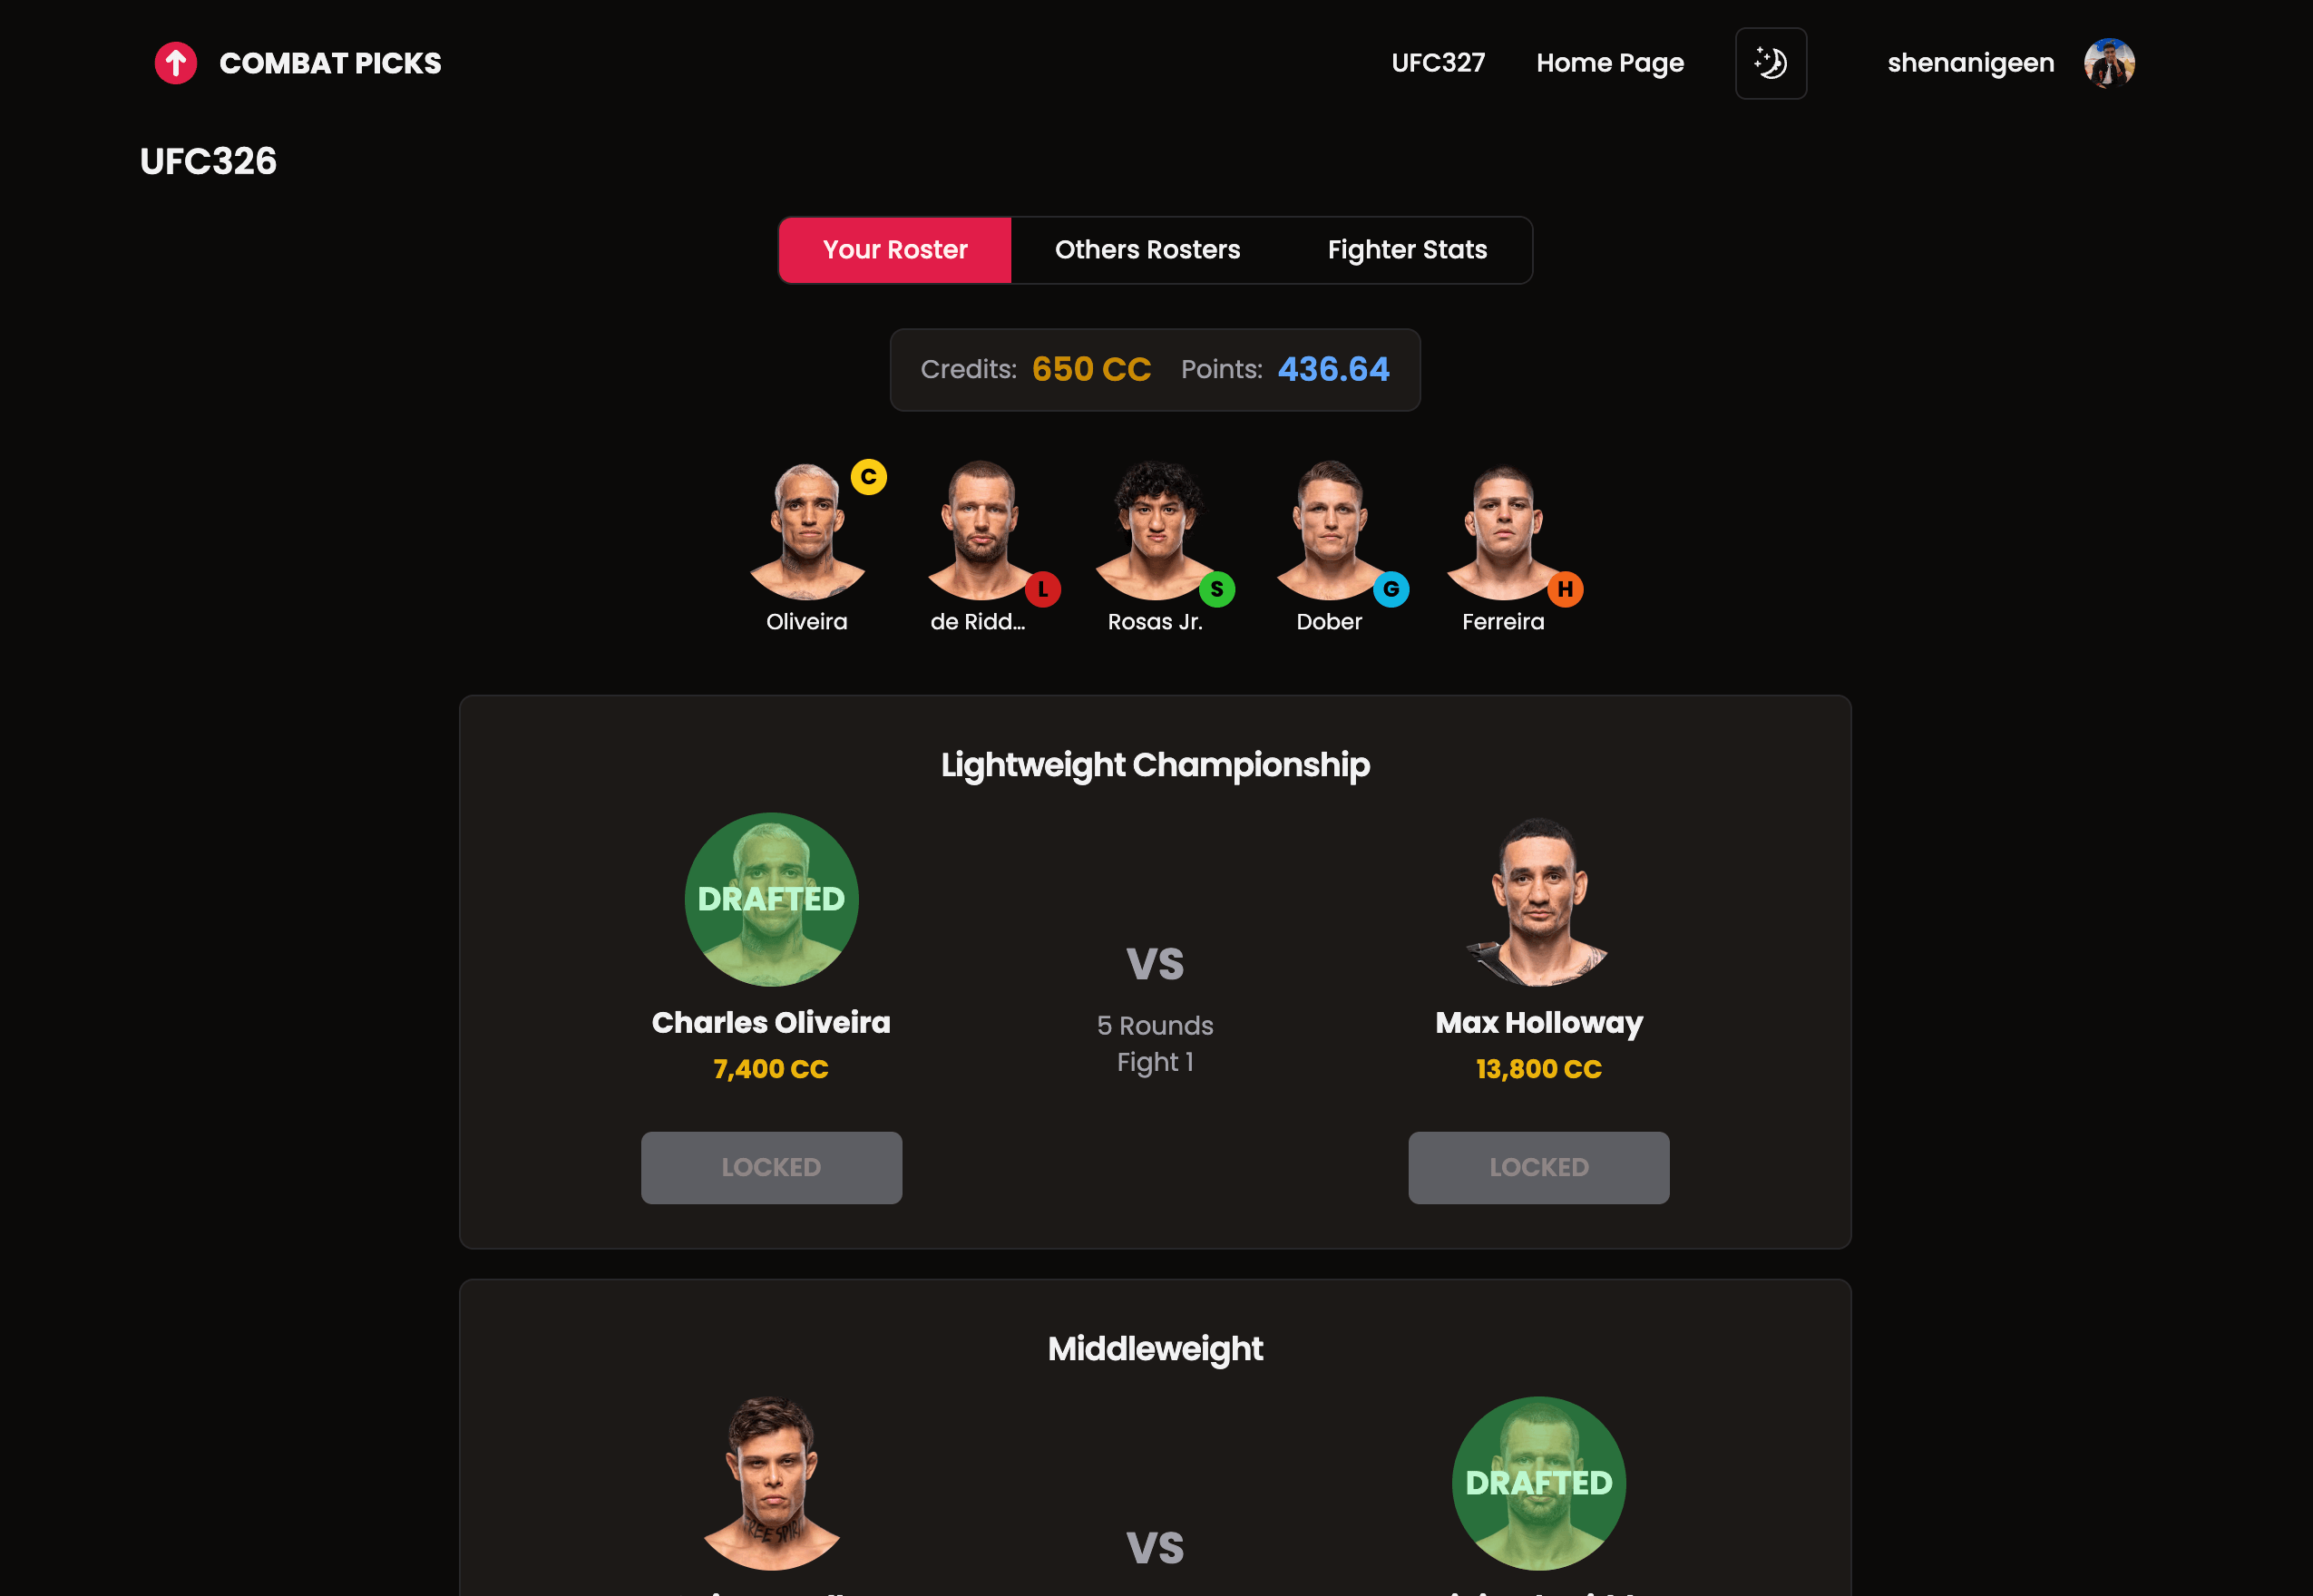
Task: Switch to the Others Rosters tab
Action: click(1147, 250)
